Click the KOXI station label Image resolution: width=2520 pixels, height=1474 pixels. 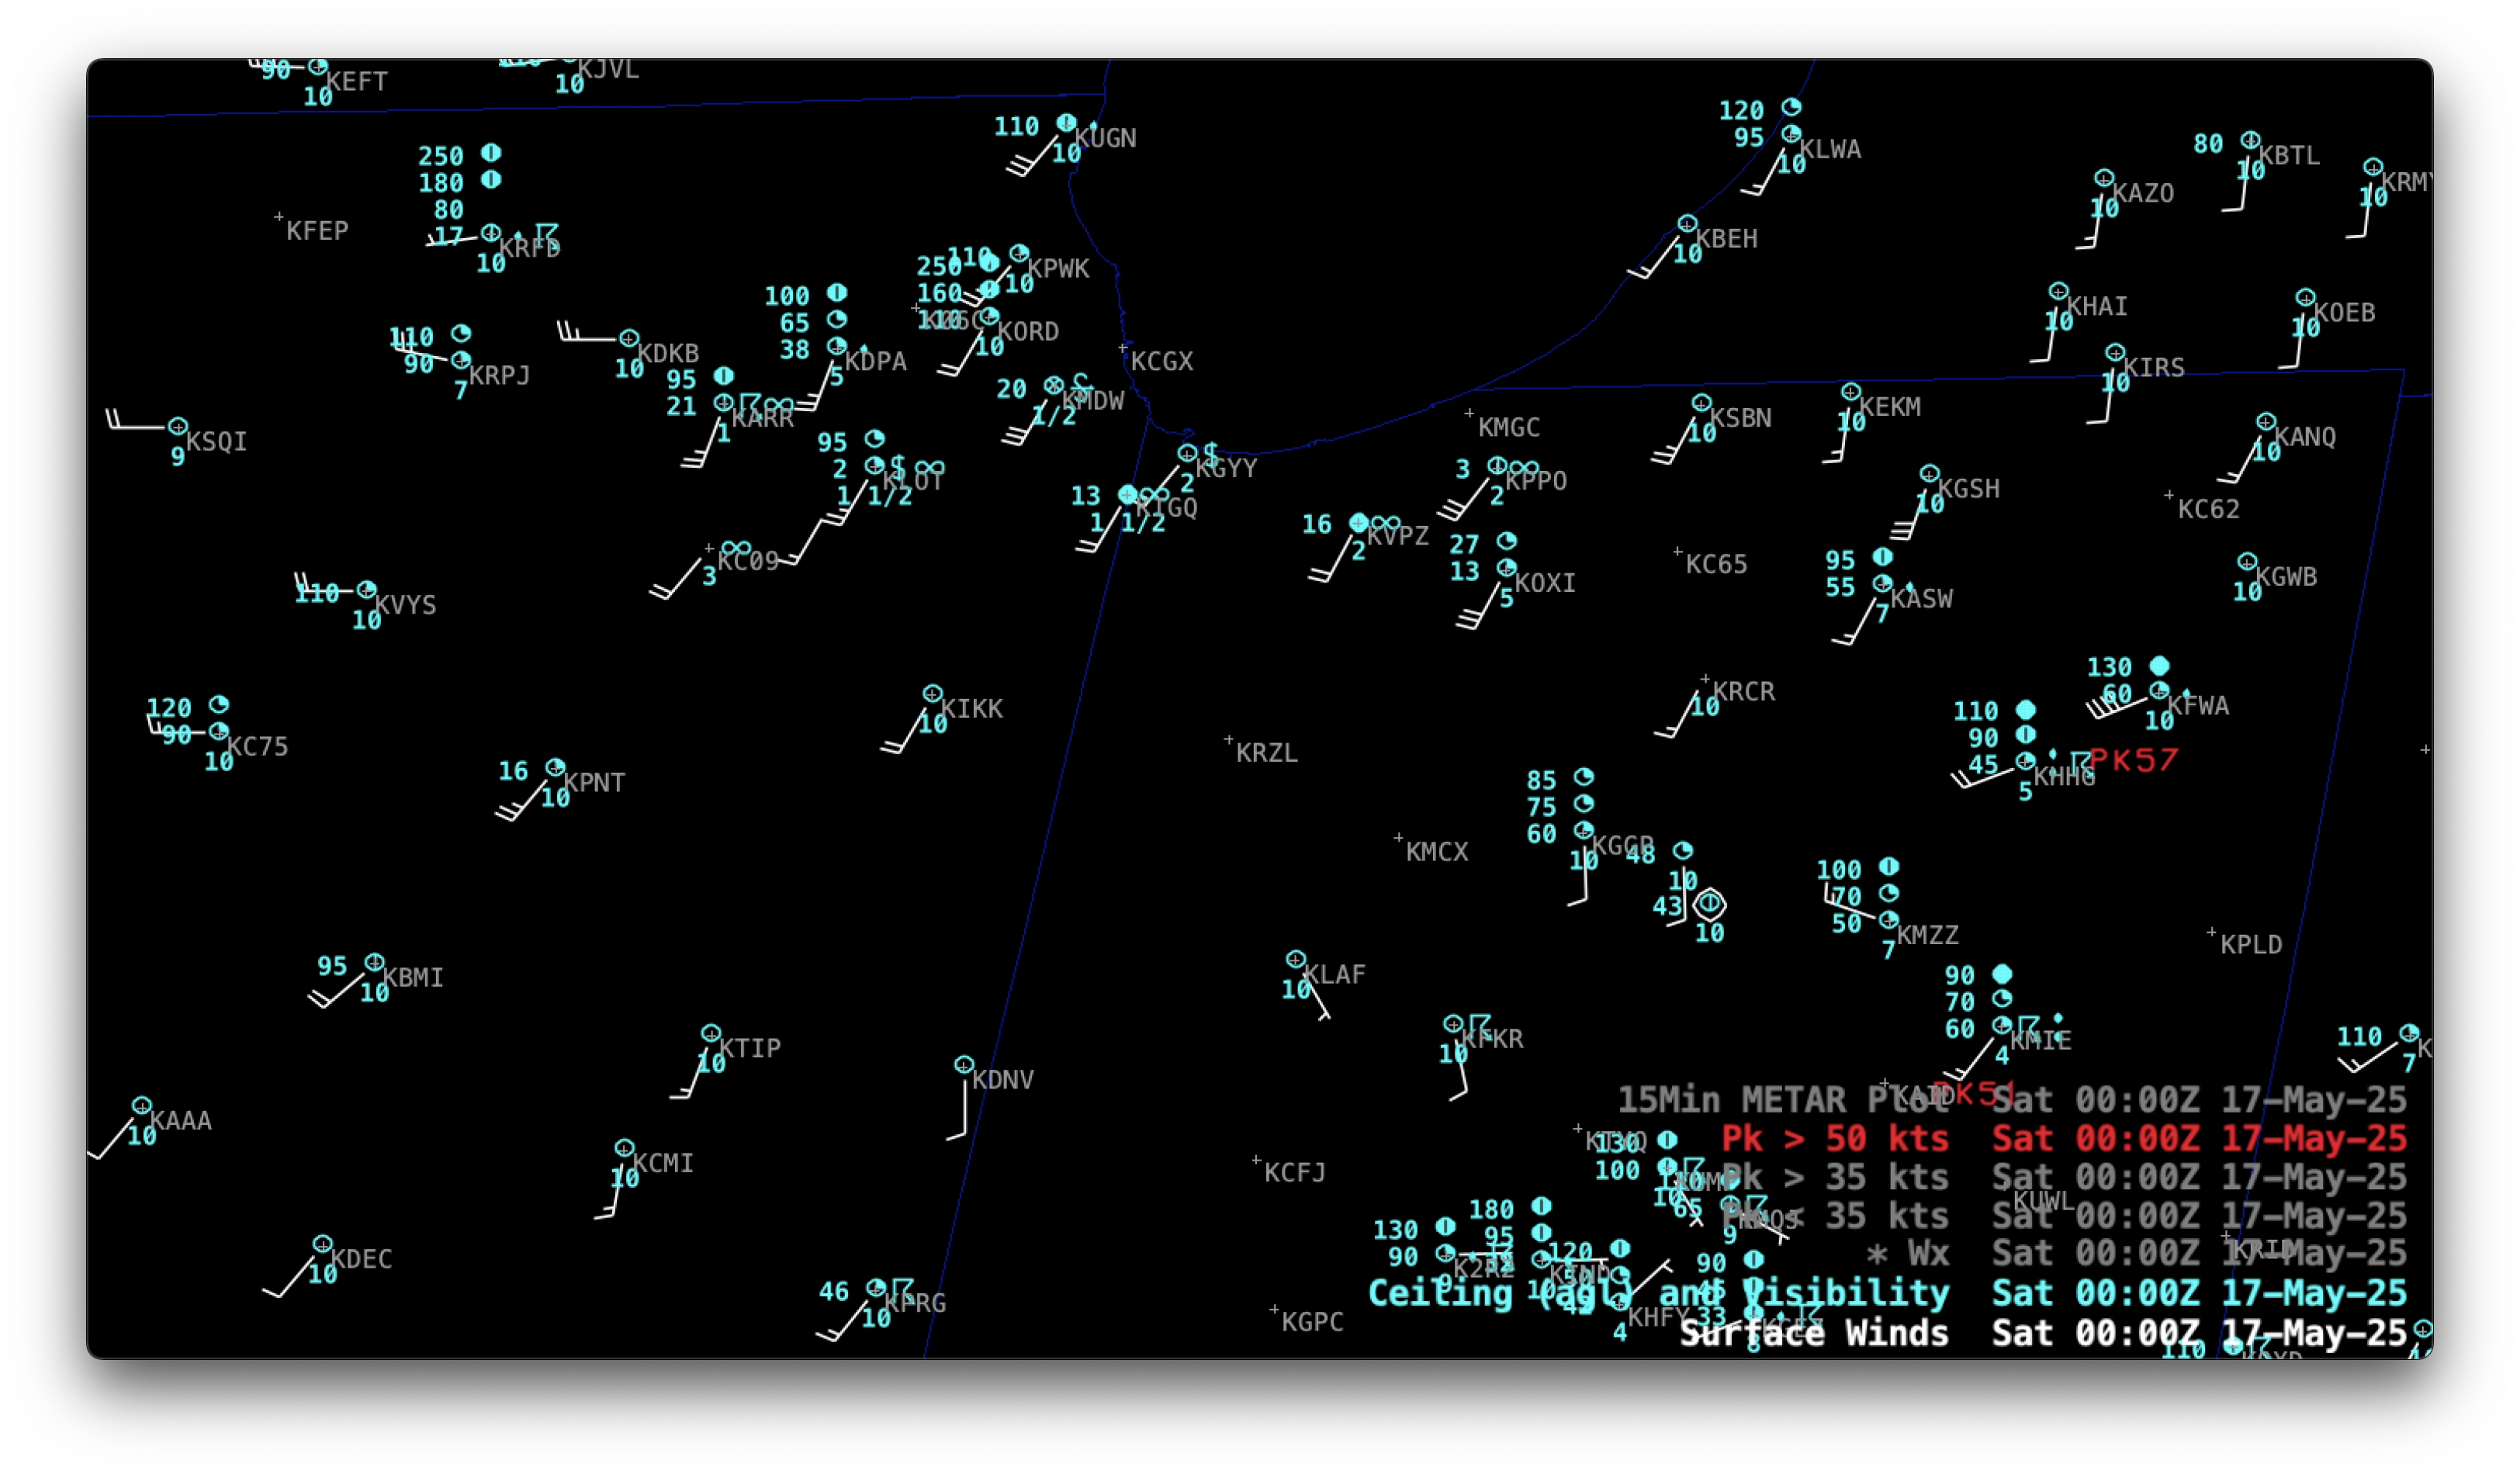(1545, 583)
